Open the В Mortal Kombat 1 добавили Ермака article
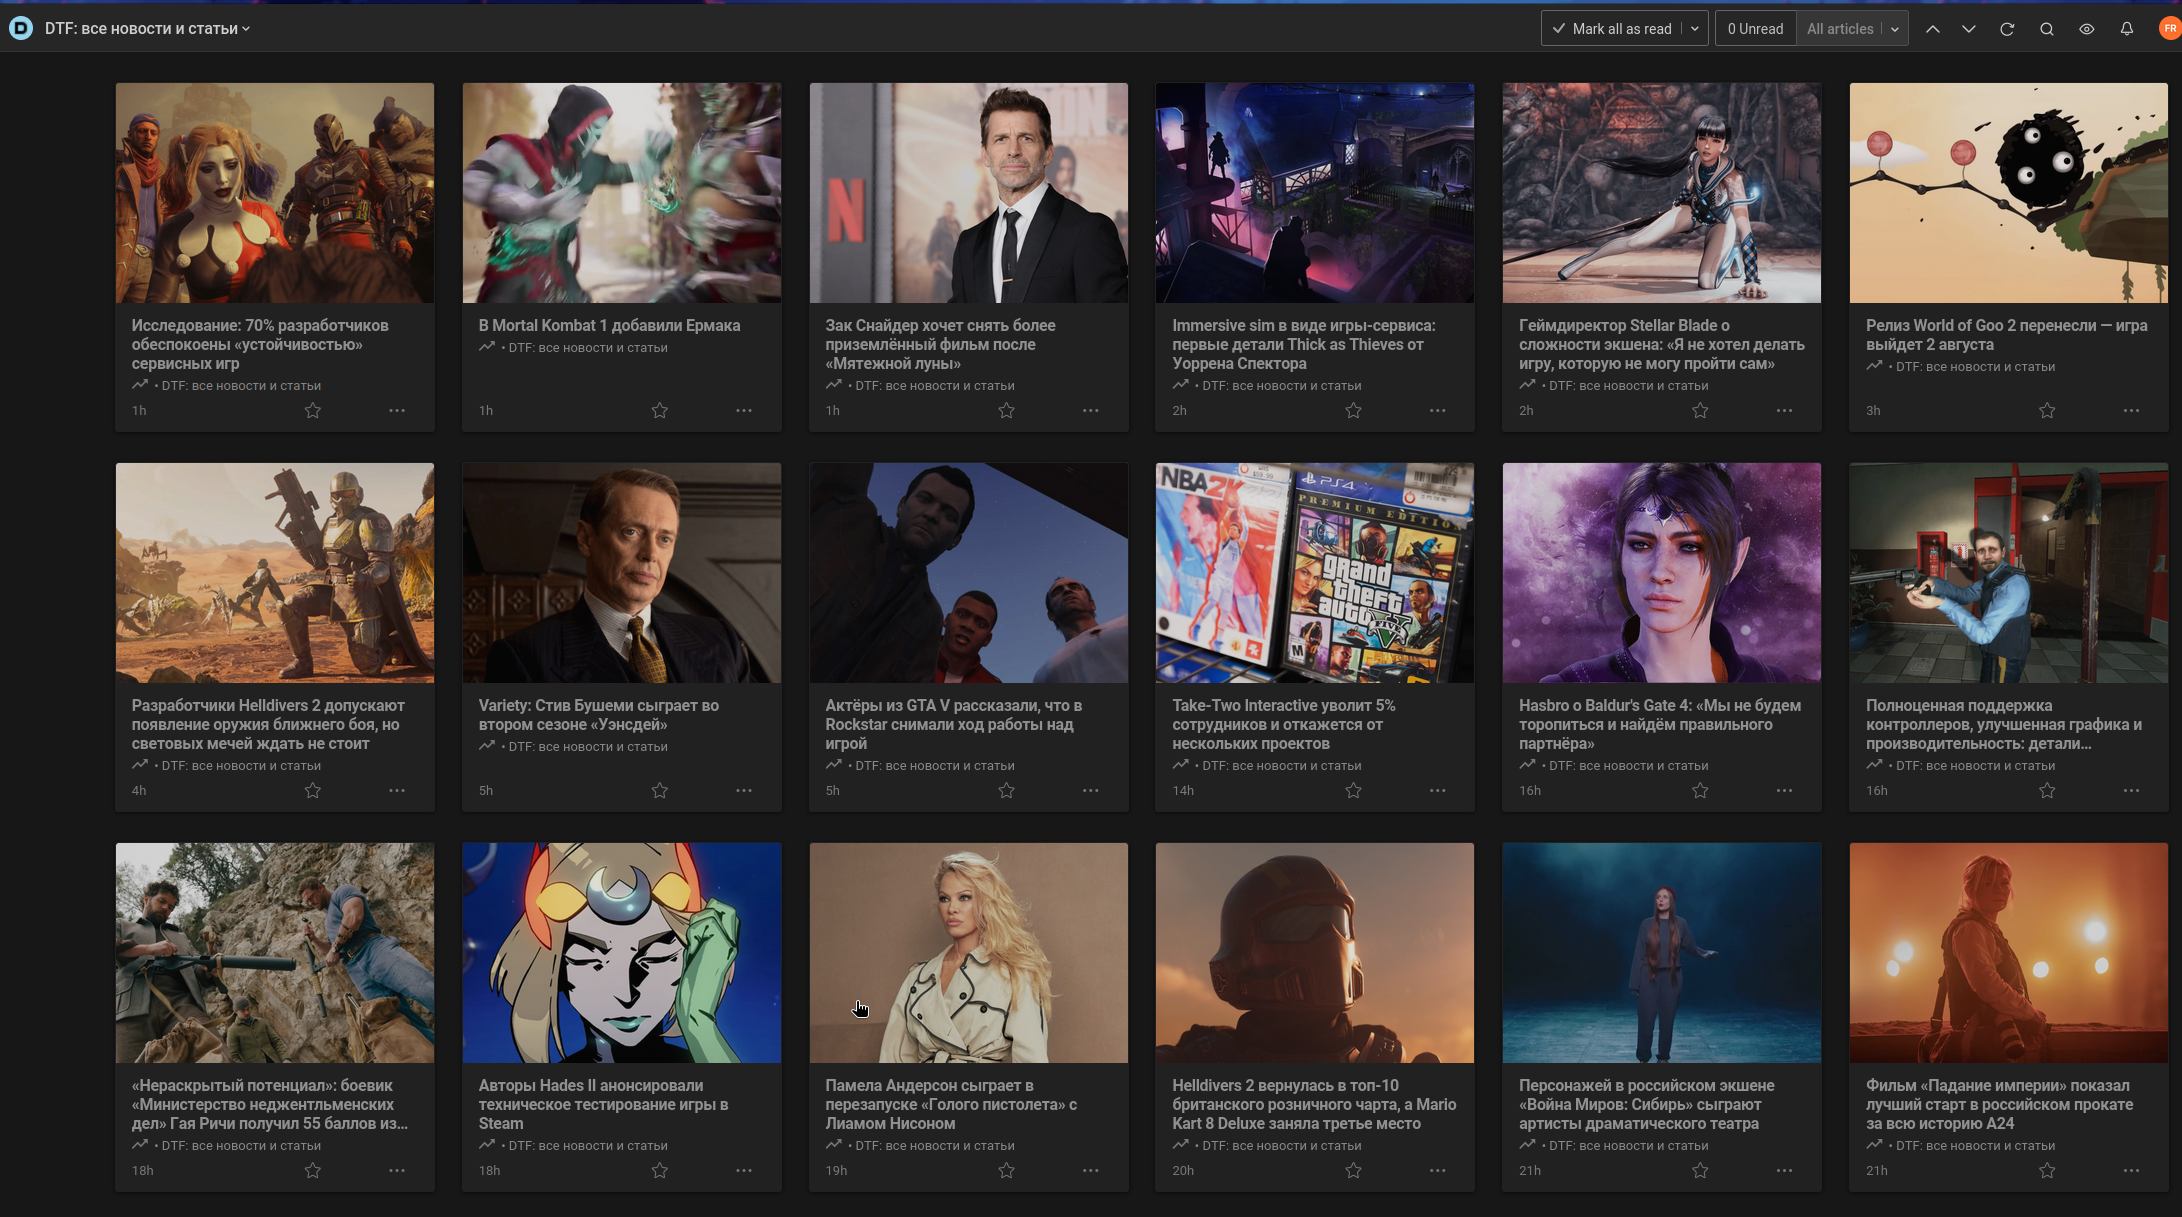 (x=609, y=325)
